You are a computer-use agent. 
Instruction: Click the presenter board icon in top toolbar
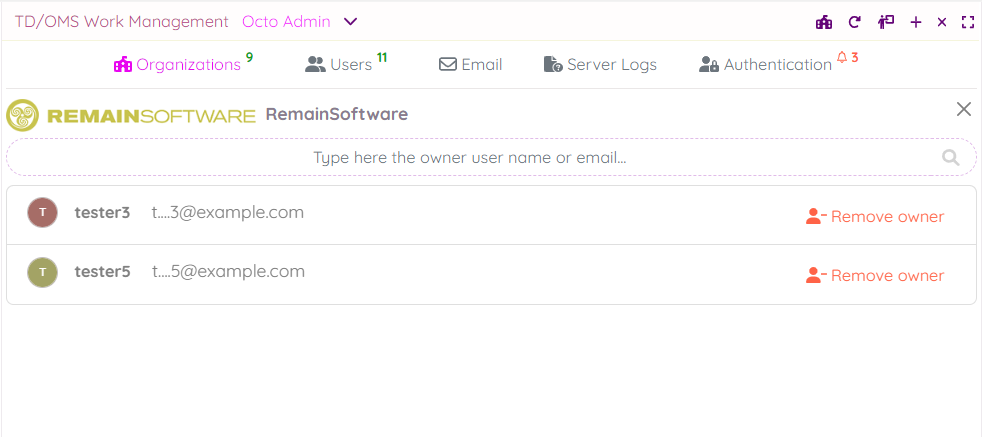(x=885, y=22)
